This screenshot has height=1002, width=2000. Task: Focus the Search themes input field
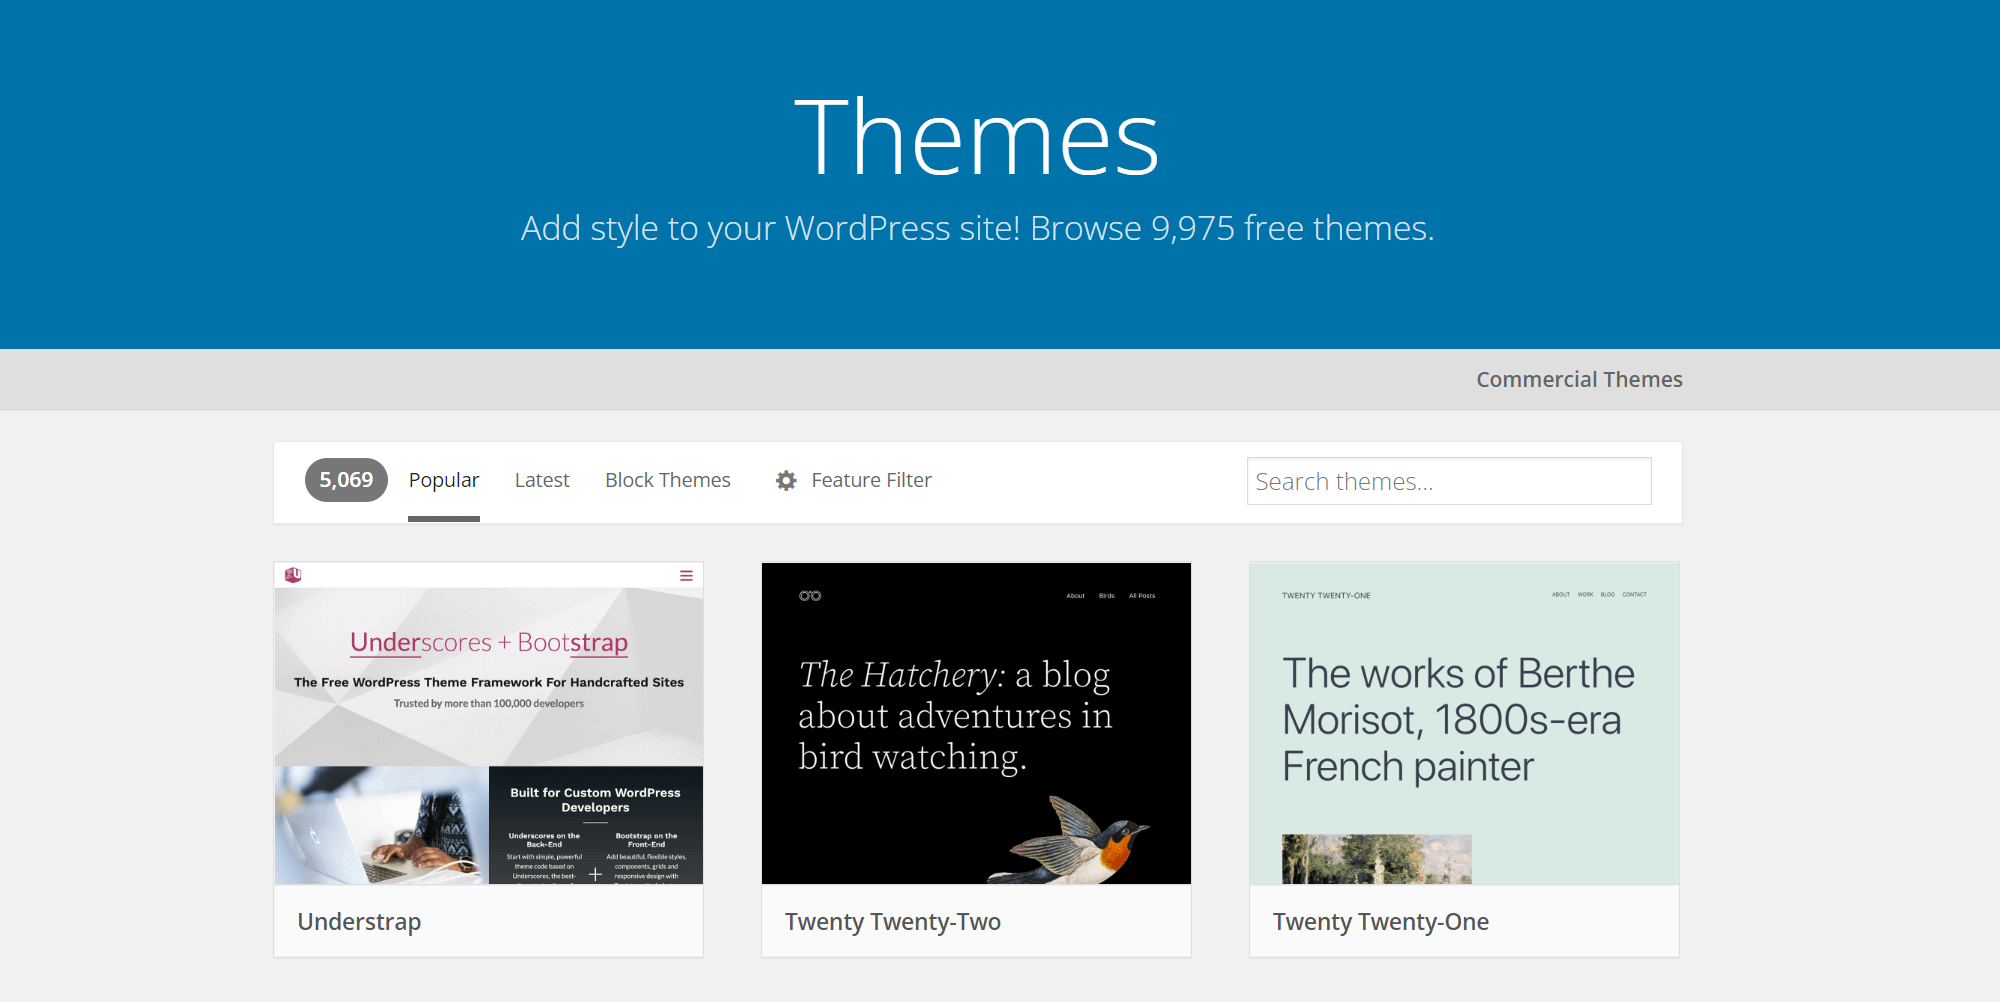[1449, 481]
